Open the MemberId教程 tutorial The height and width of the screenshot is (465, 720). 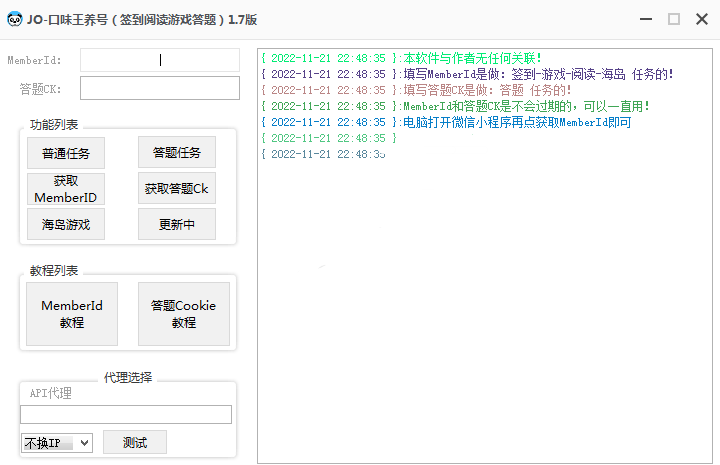click(x=72, y=314)
